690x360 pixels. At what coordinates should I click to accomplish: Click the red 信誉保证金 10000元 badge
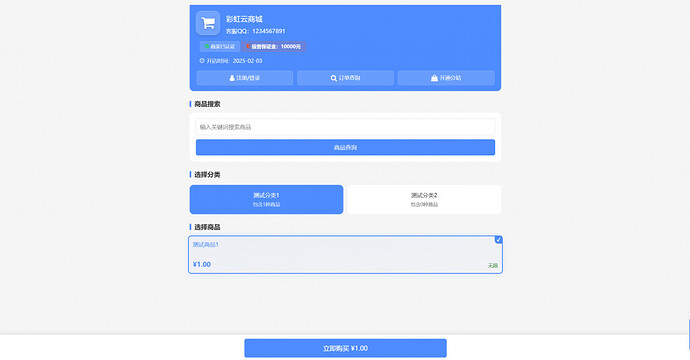click(273, 46)
